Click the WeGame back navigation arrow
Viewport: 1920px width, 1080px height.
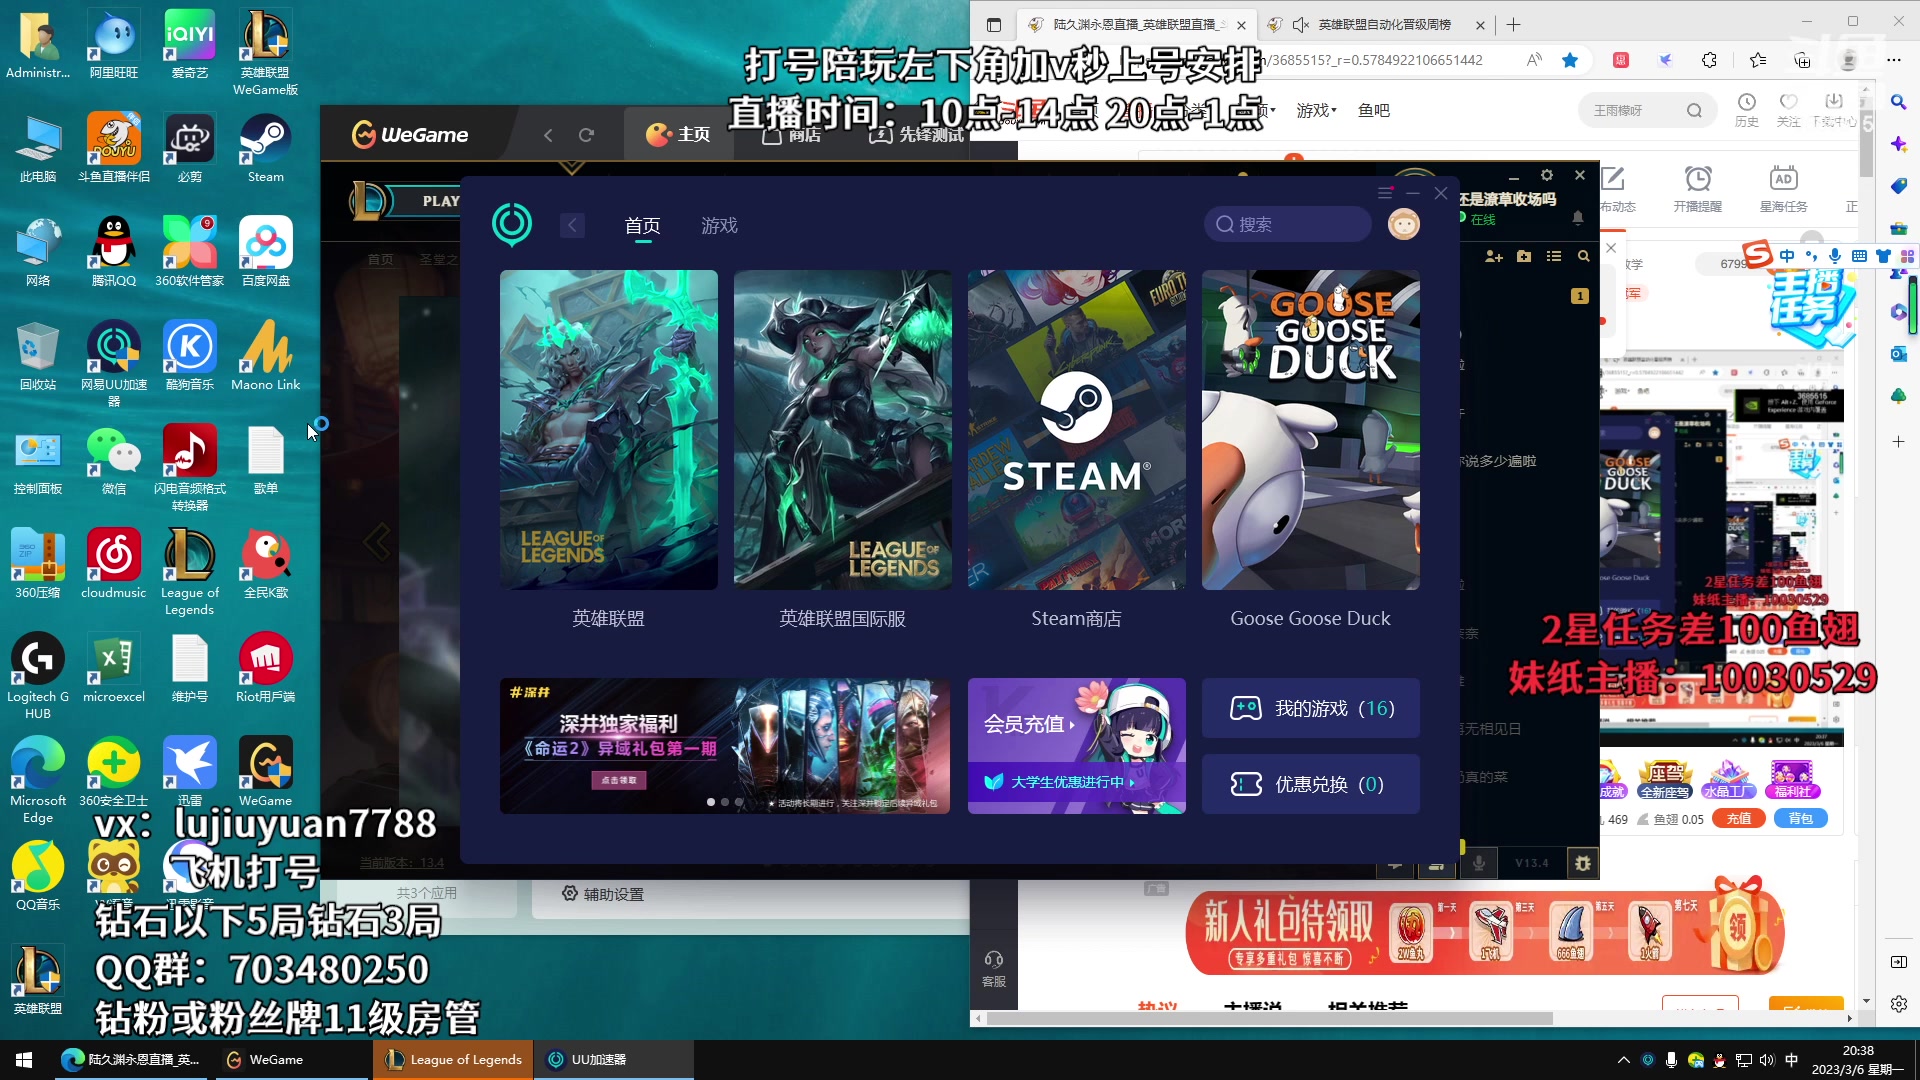(x=548, y=134)
